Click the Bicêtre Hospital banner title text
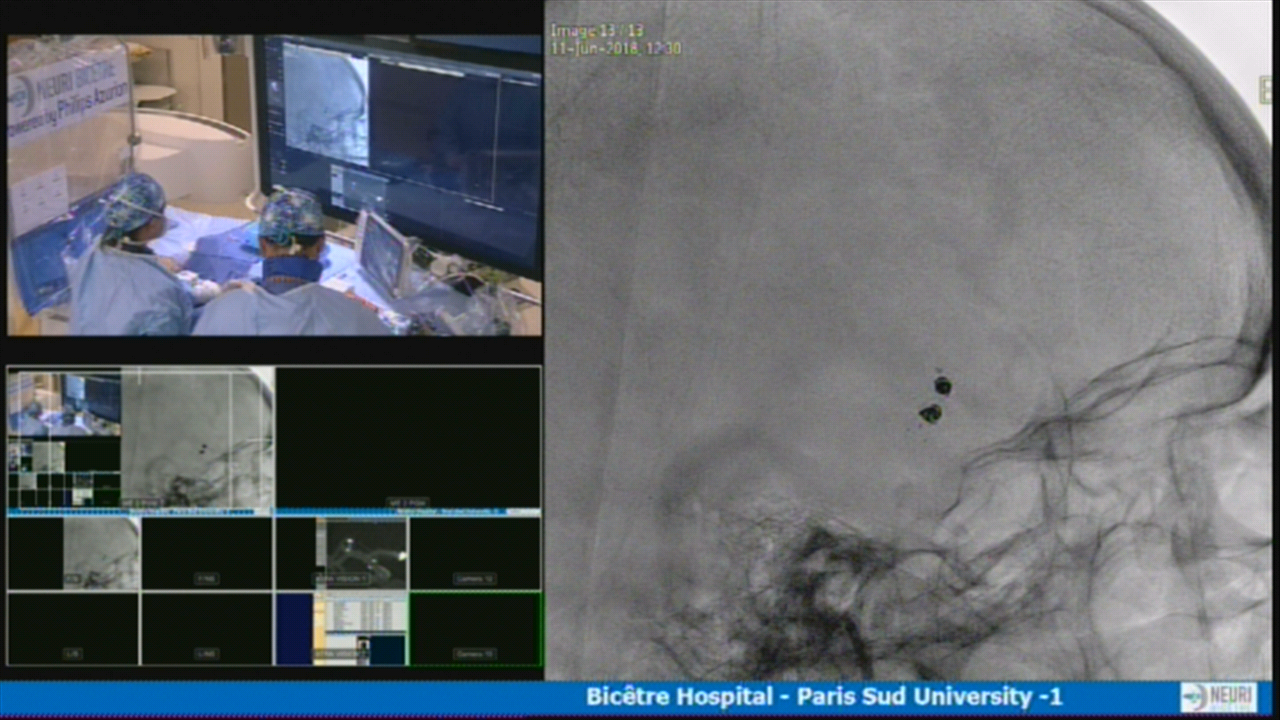1280x720 pixels. tap(823, 697)
